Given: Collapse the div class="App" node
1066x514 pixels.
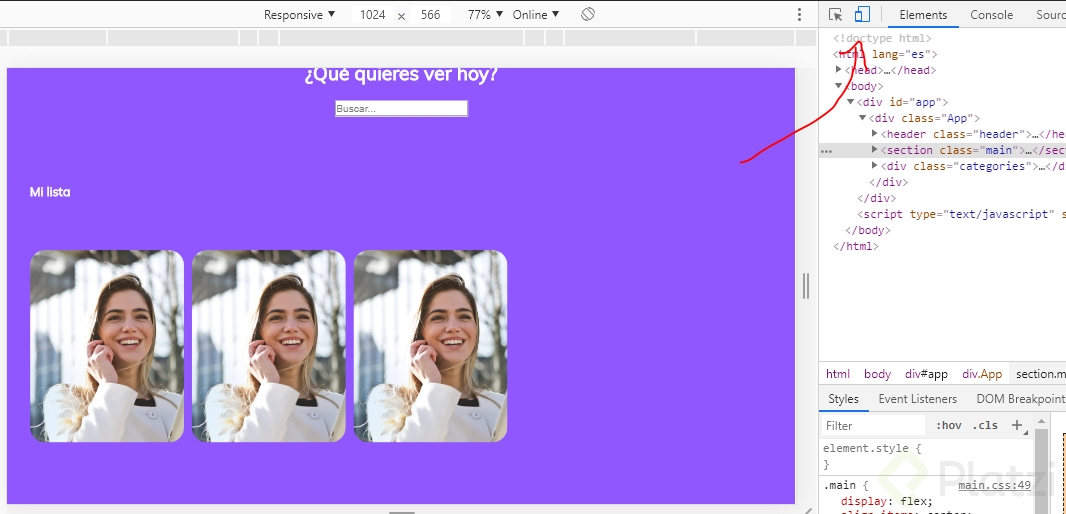Looking at the screenshot, I should coord(863,118).
